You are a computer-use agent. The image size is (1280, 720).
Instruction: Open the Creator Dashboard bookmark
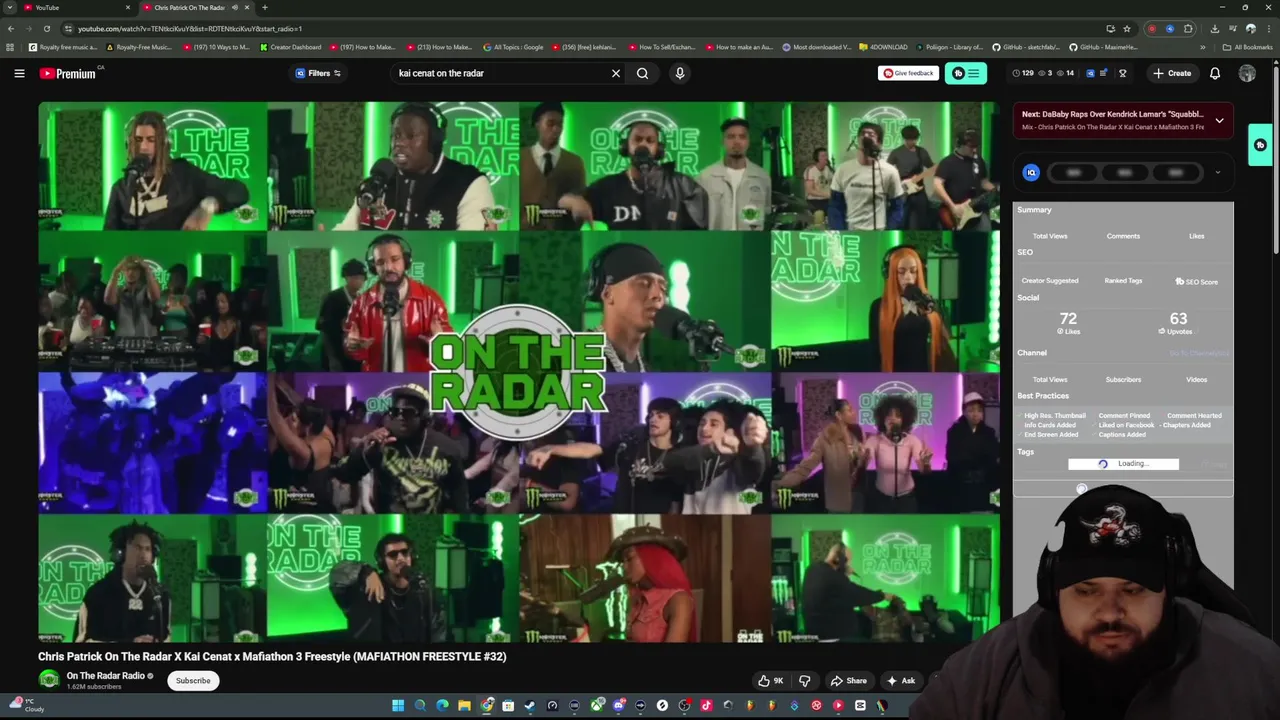point(291,47)
